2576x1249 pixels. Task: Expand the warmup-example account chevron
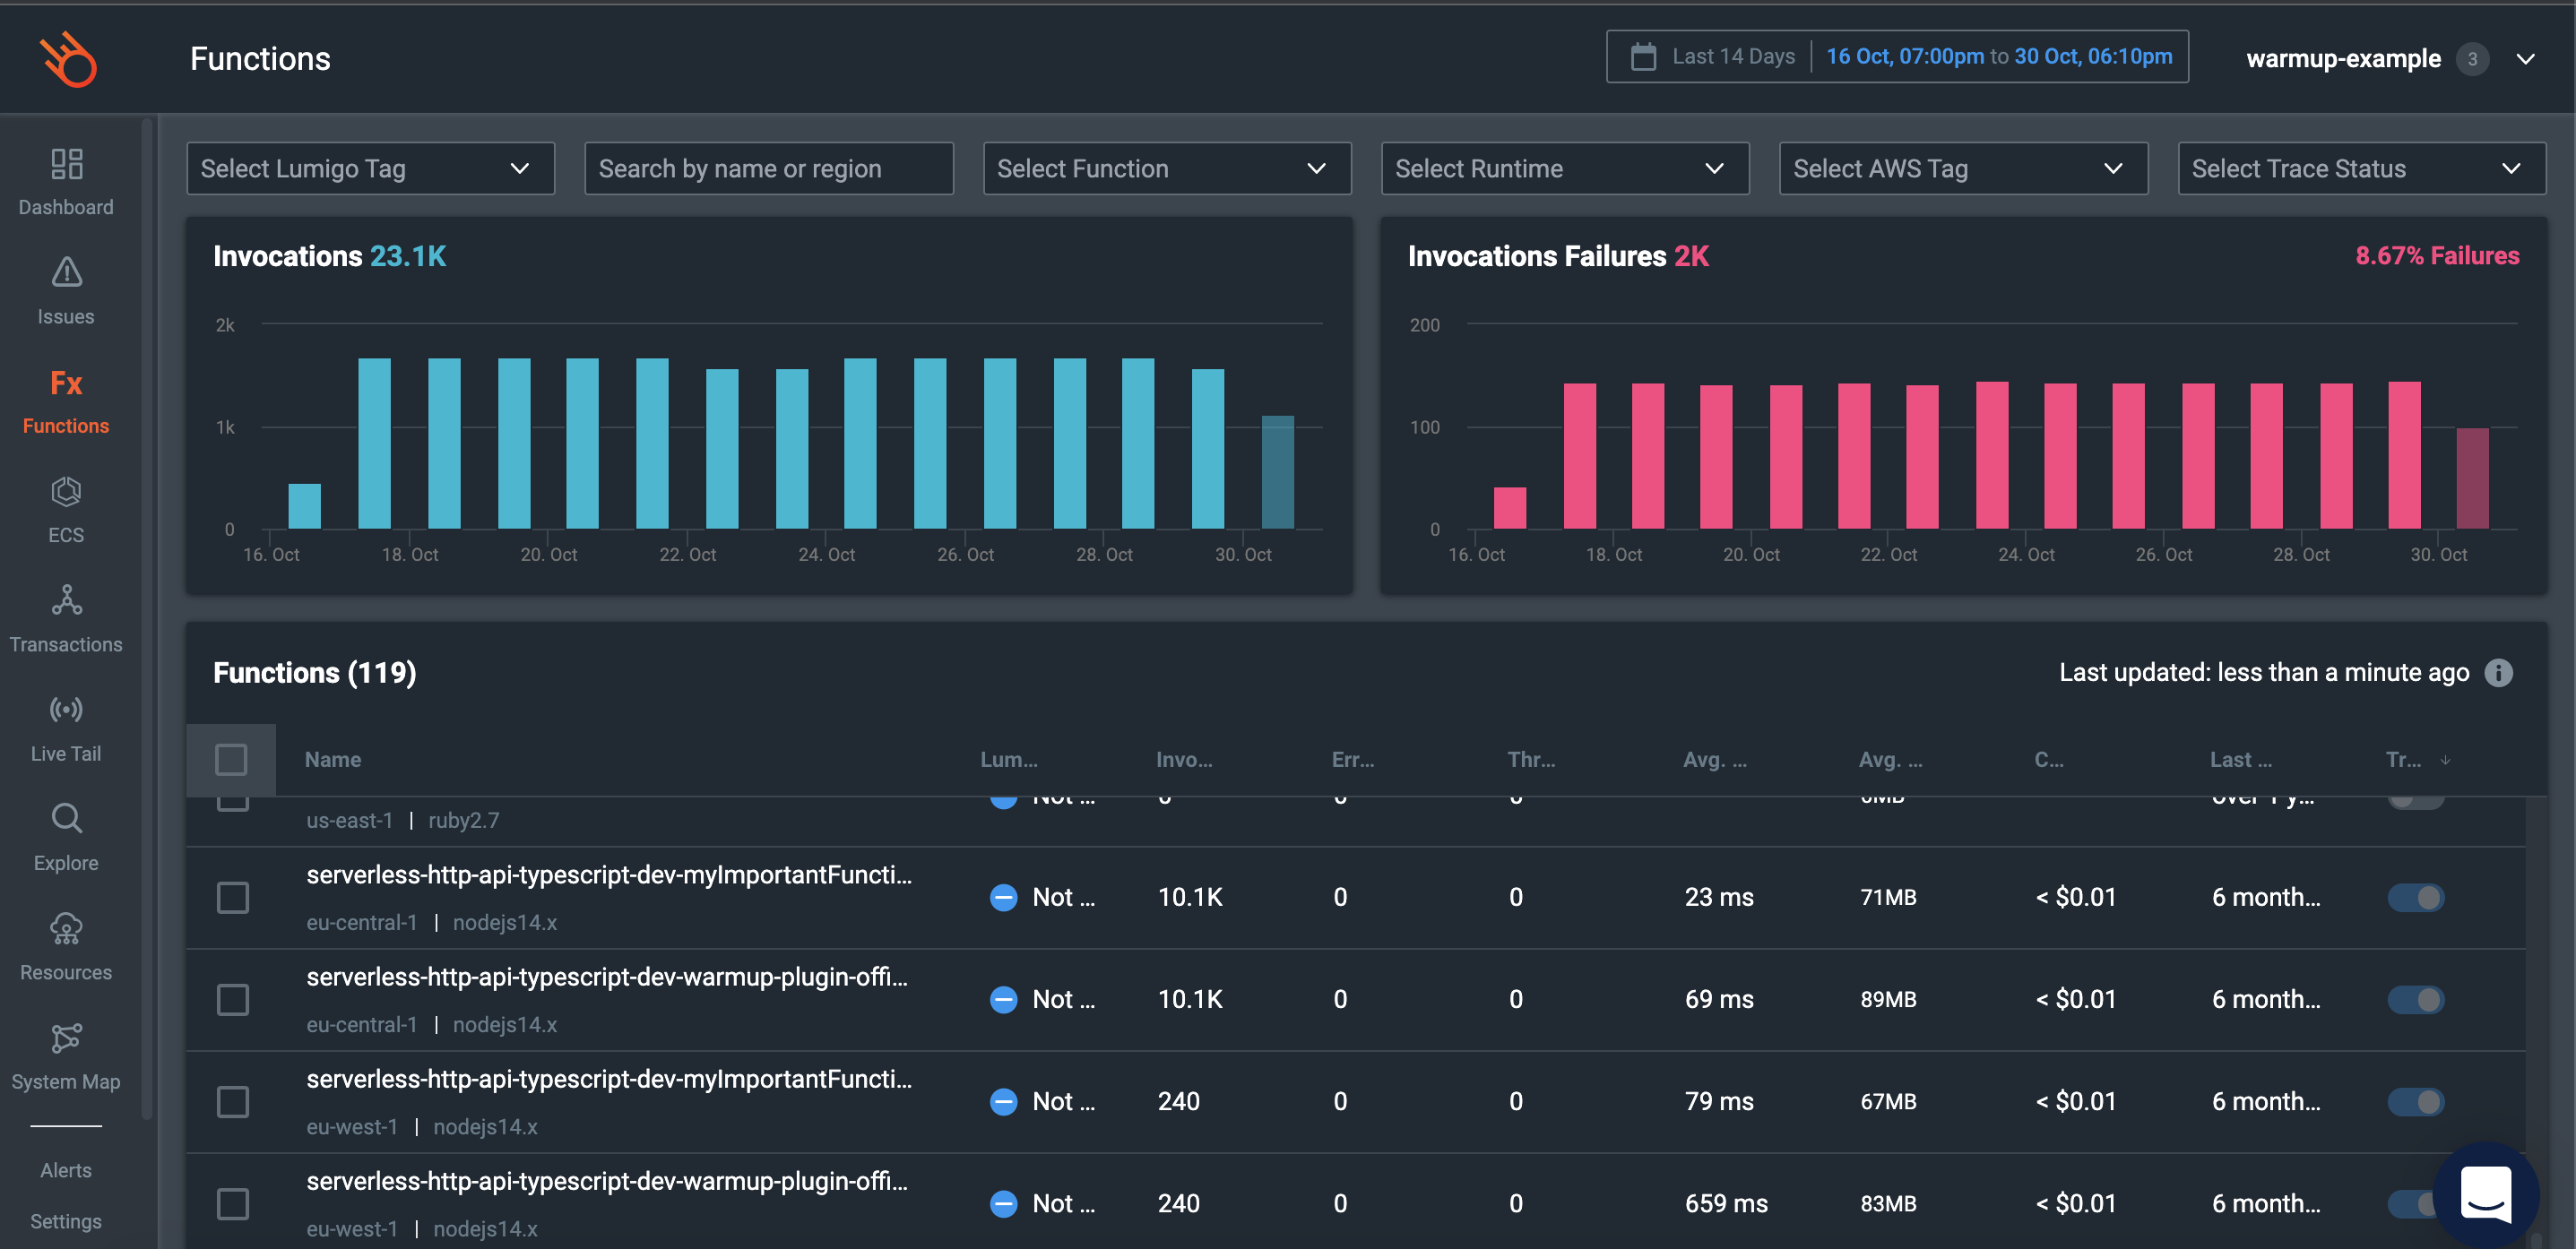click(2525, 59)
